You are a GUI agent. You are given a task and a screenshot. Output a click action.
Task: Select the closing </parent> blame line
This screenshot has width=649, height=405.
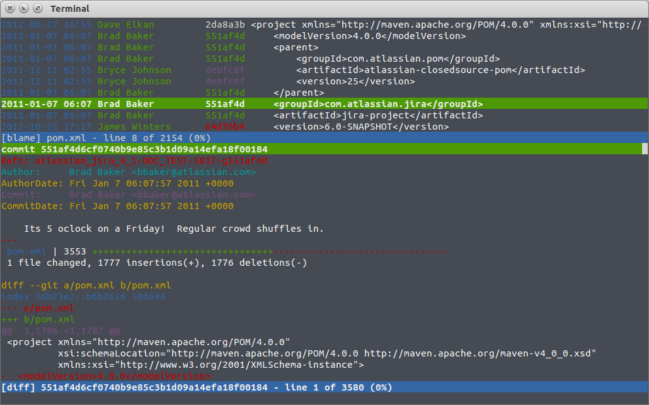(324, 92)
